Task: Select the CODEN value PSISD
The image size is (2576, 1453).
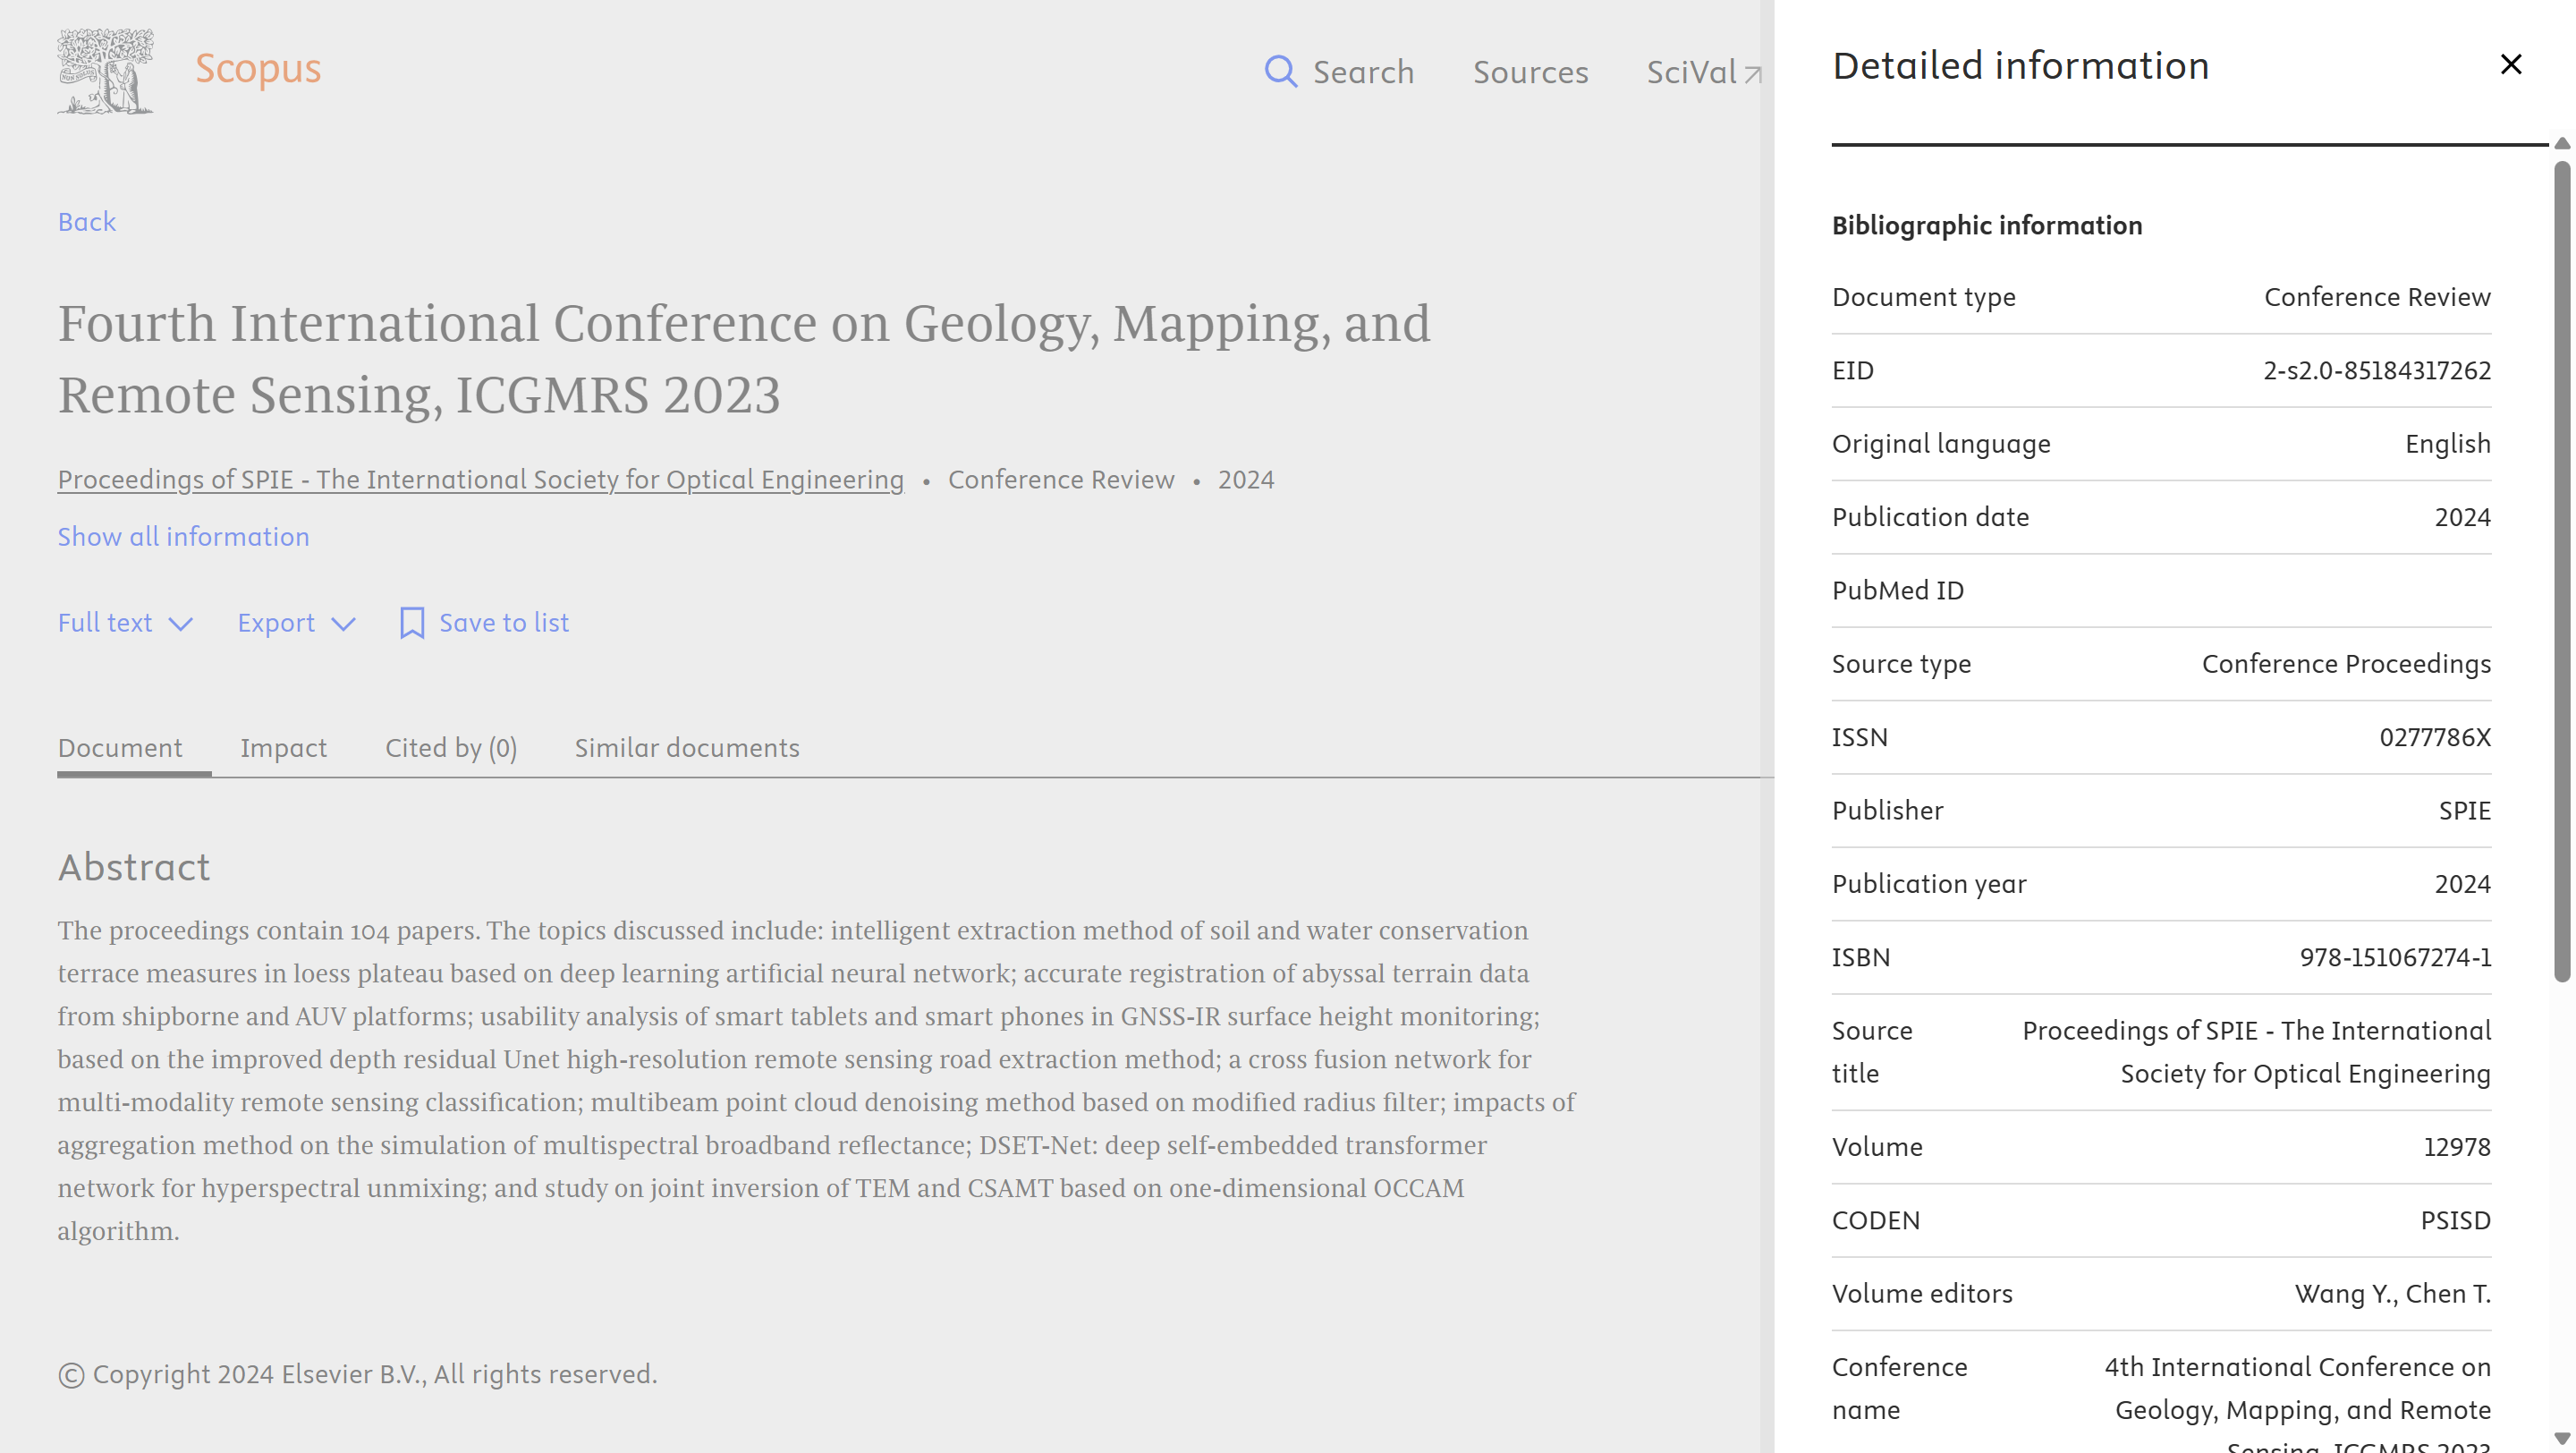Action: tap(2455, 1221)
